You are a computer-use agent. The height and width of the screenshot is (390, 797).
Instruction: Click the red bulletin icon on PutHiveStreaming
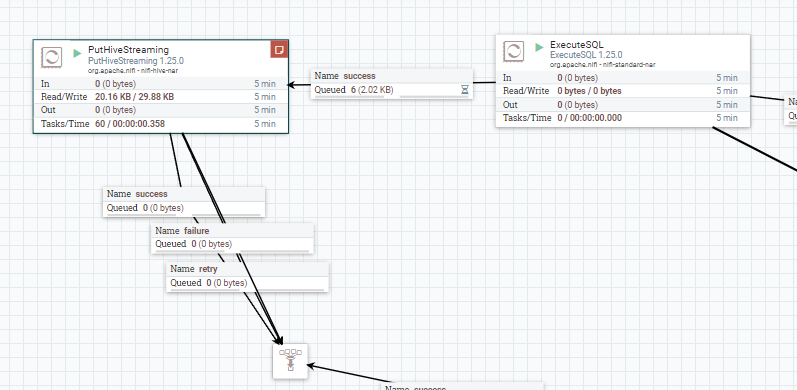coord(279,49)
